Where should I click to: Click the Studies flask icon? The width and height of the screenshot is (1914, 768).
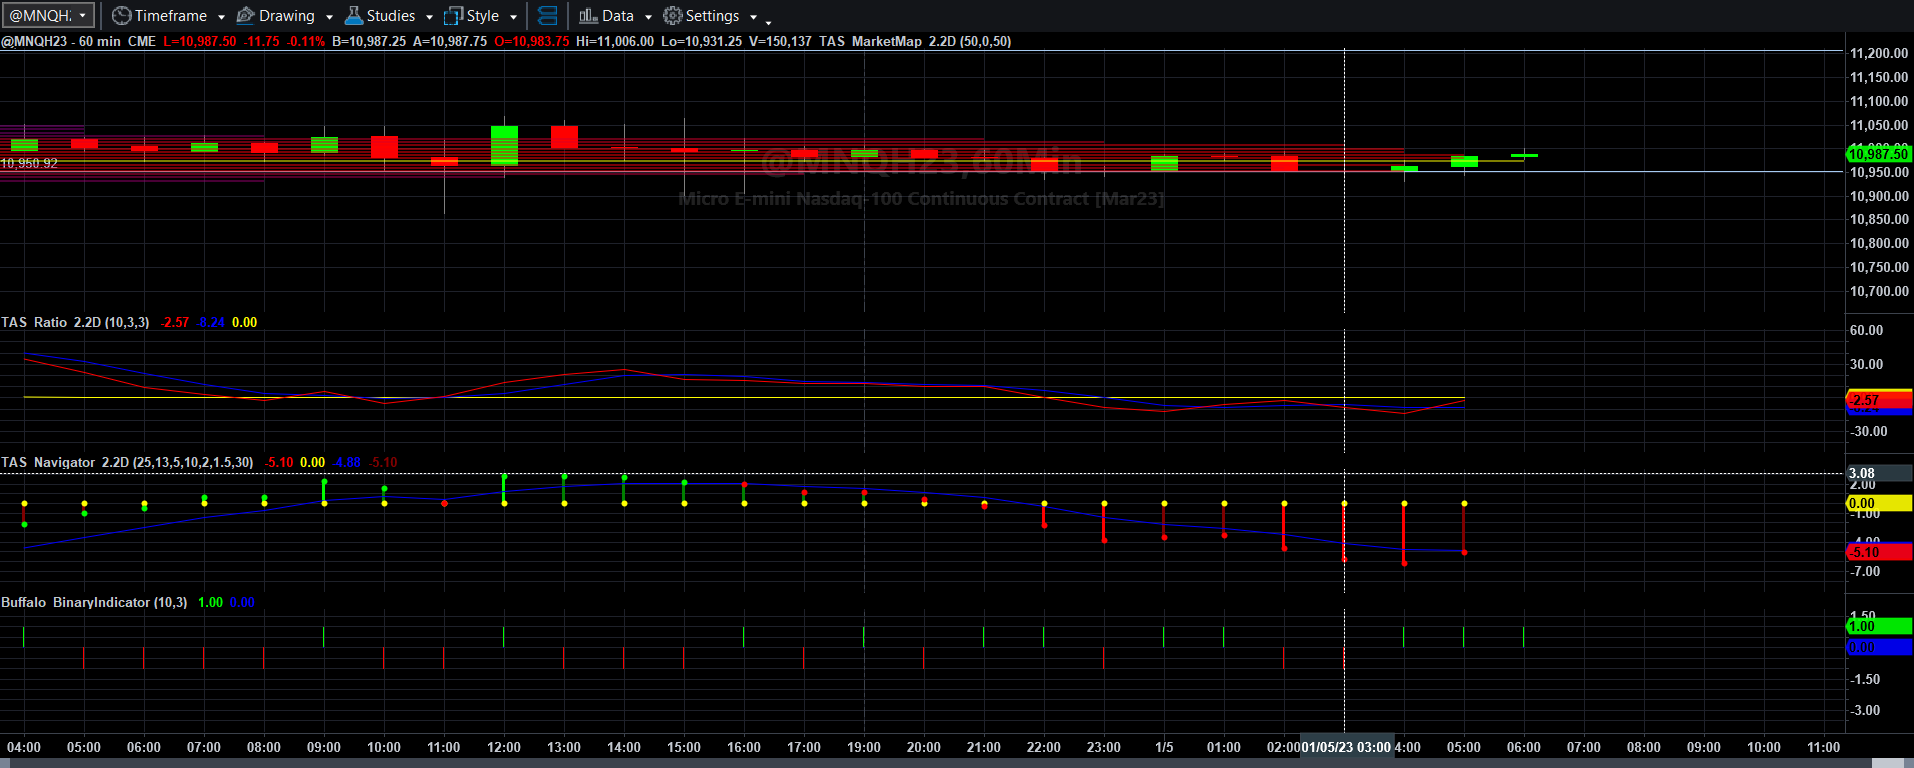coord(353,16)
